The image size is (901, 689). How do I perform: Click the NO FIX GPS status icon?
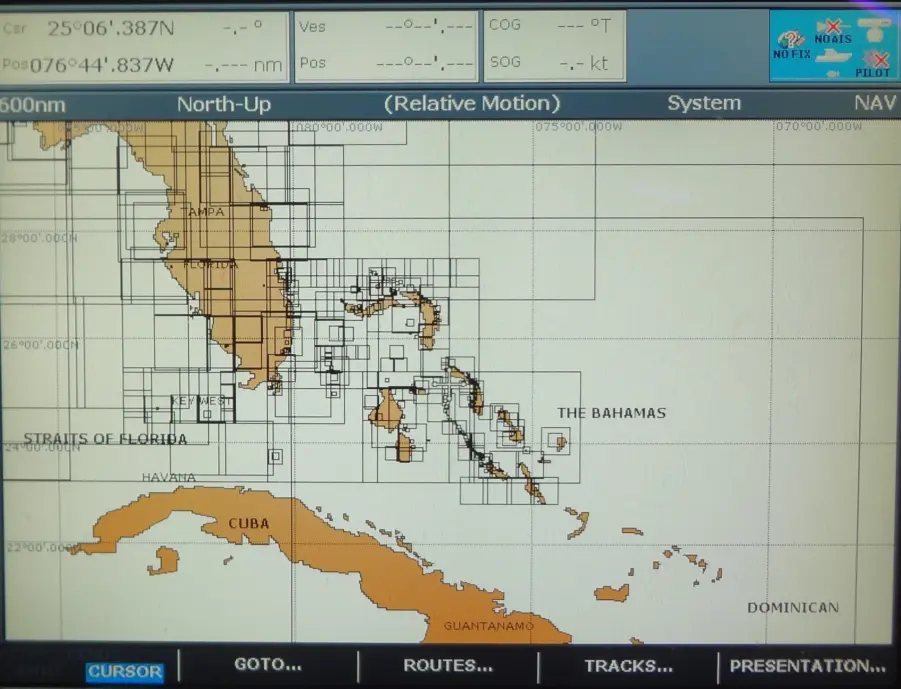[x=792, y=40]
